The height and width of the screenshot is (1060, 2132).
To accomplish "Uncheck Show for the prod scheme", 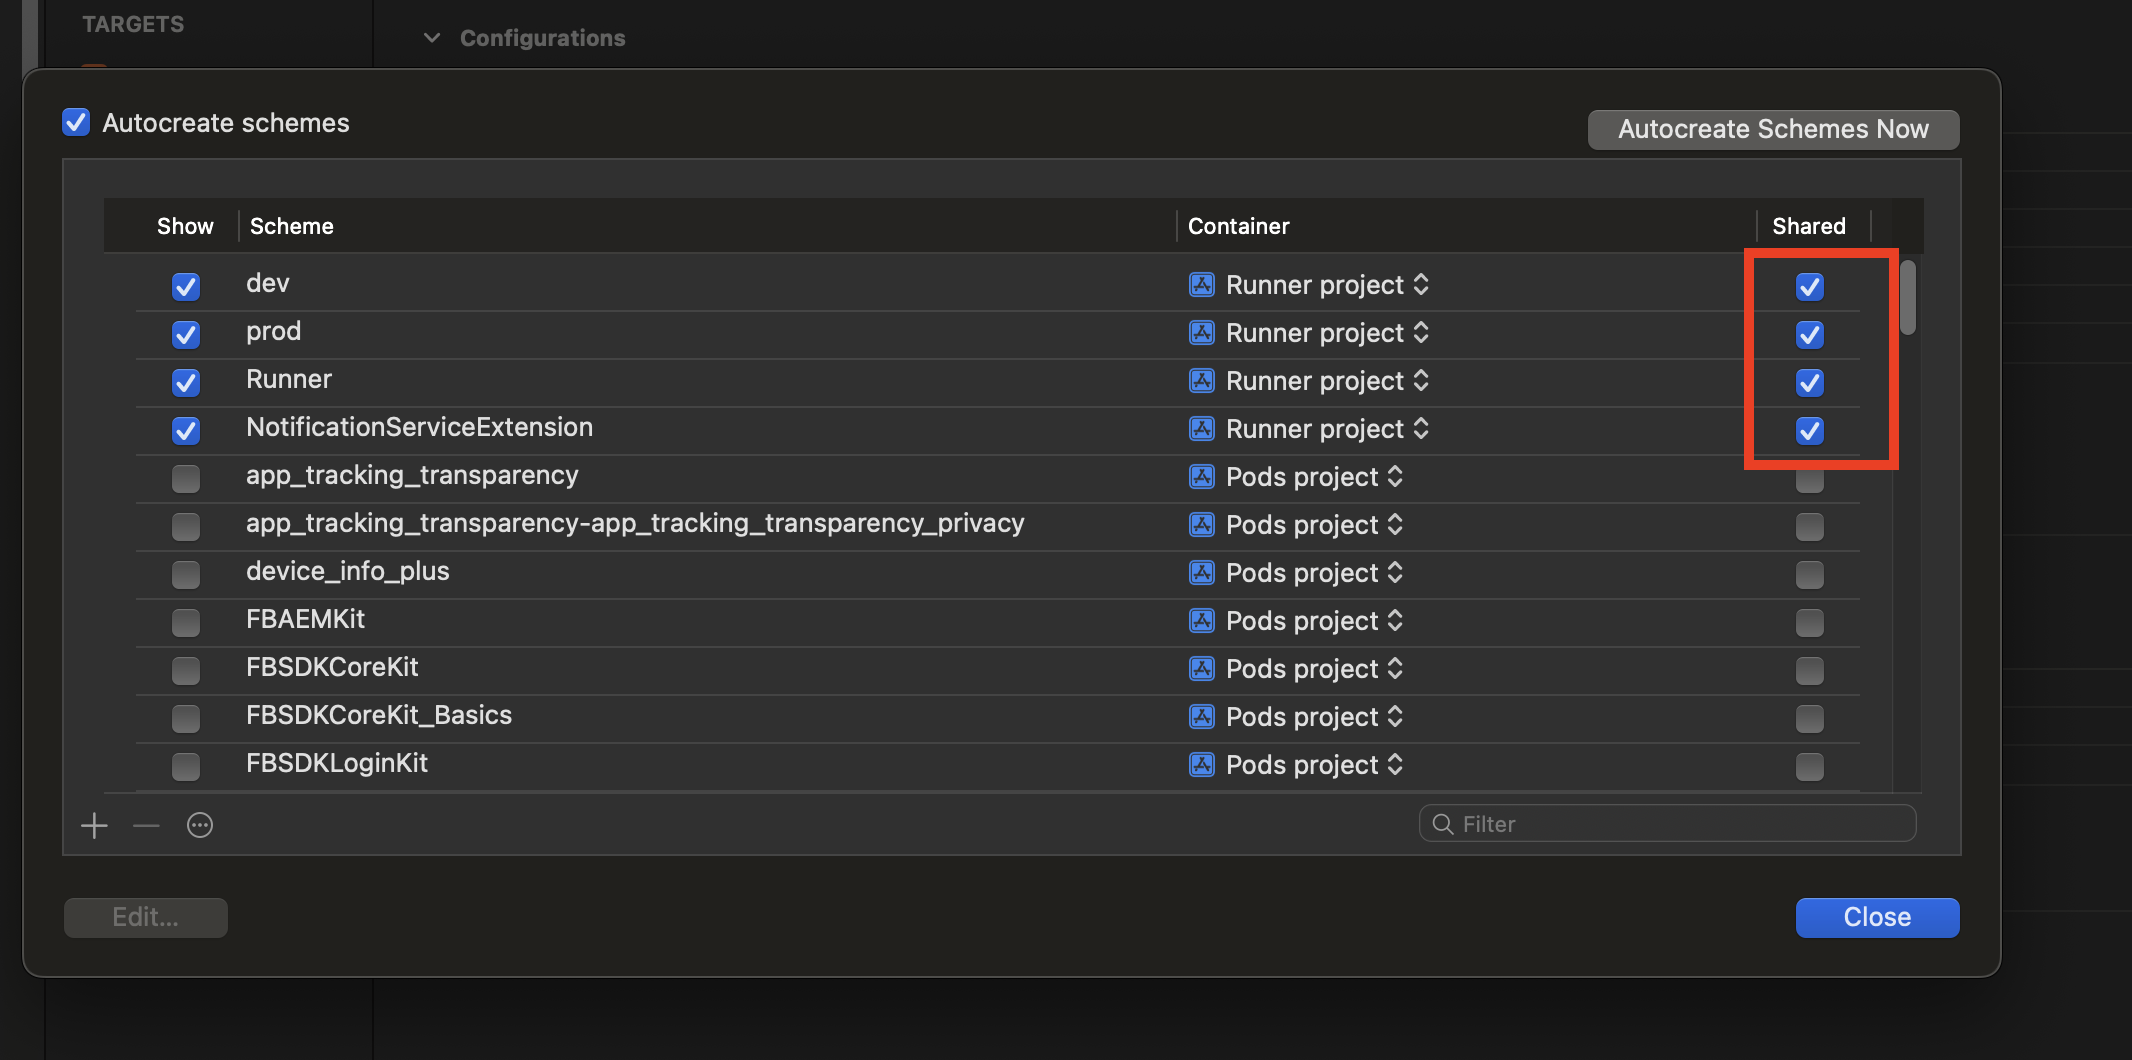I will point(186,335).
